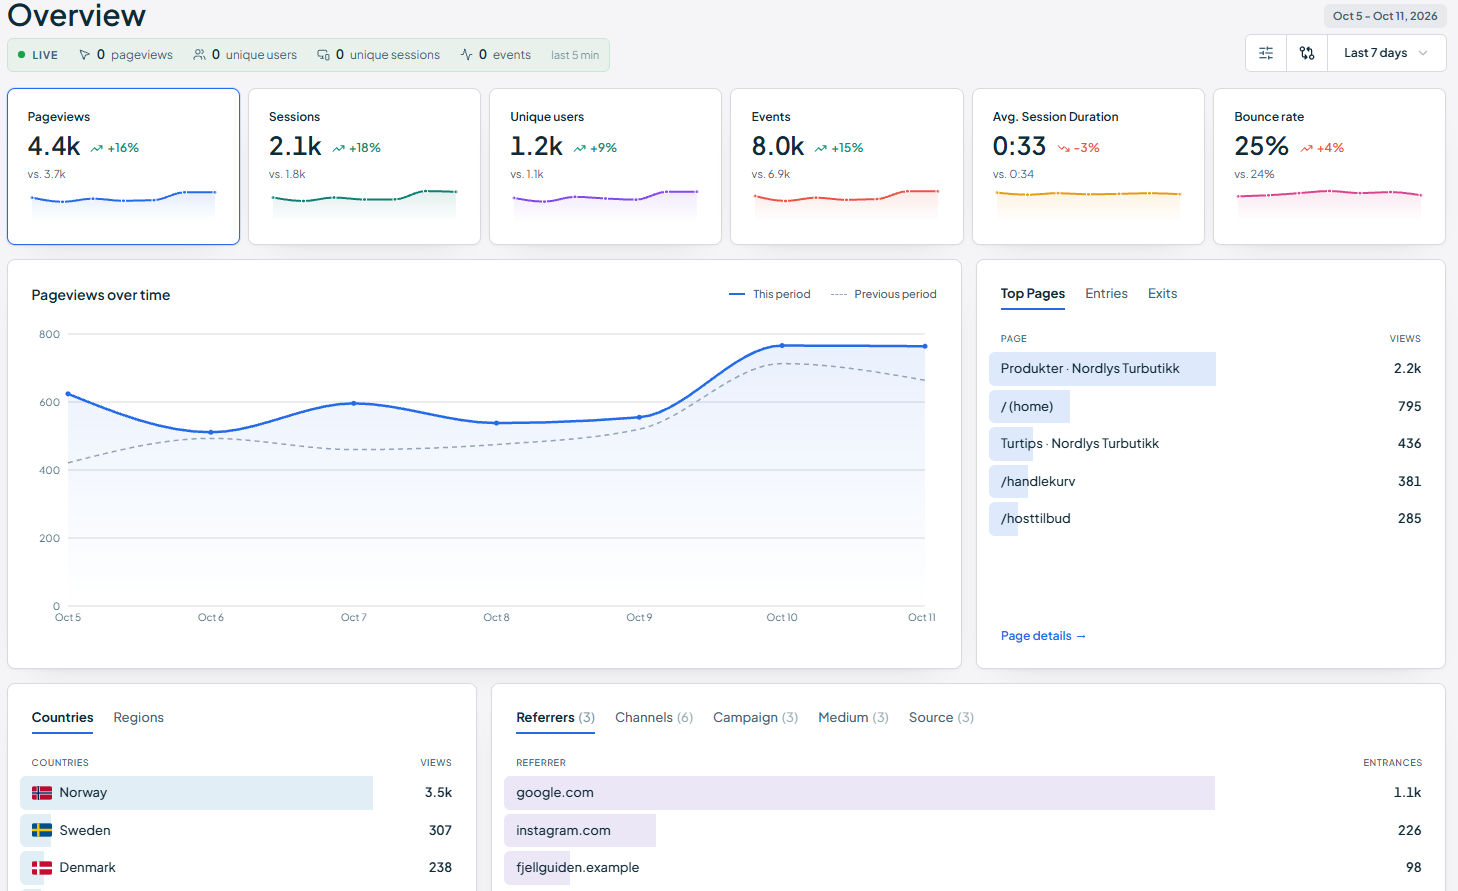Image resolution: width=1458 pixels, height=891 pixels.
Task: Open the Page details link
Action: point(1043,636)
